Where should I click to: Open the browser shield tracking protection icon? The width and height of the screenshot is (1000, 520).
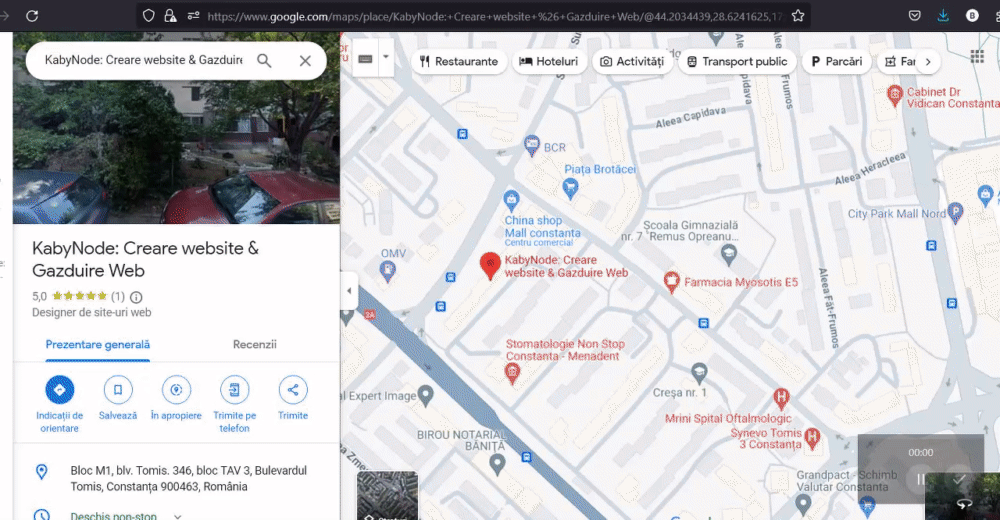tap(149, 16)
